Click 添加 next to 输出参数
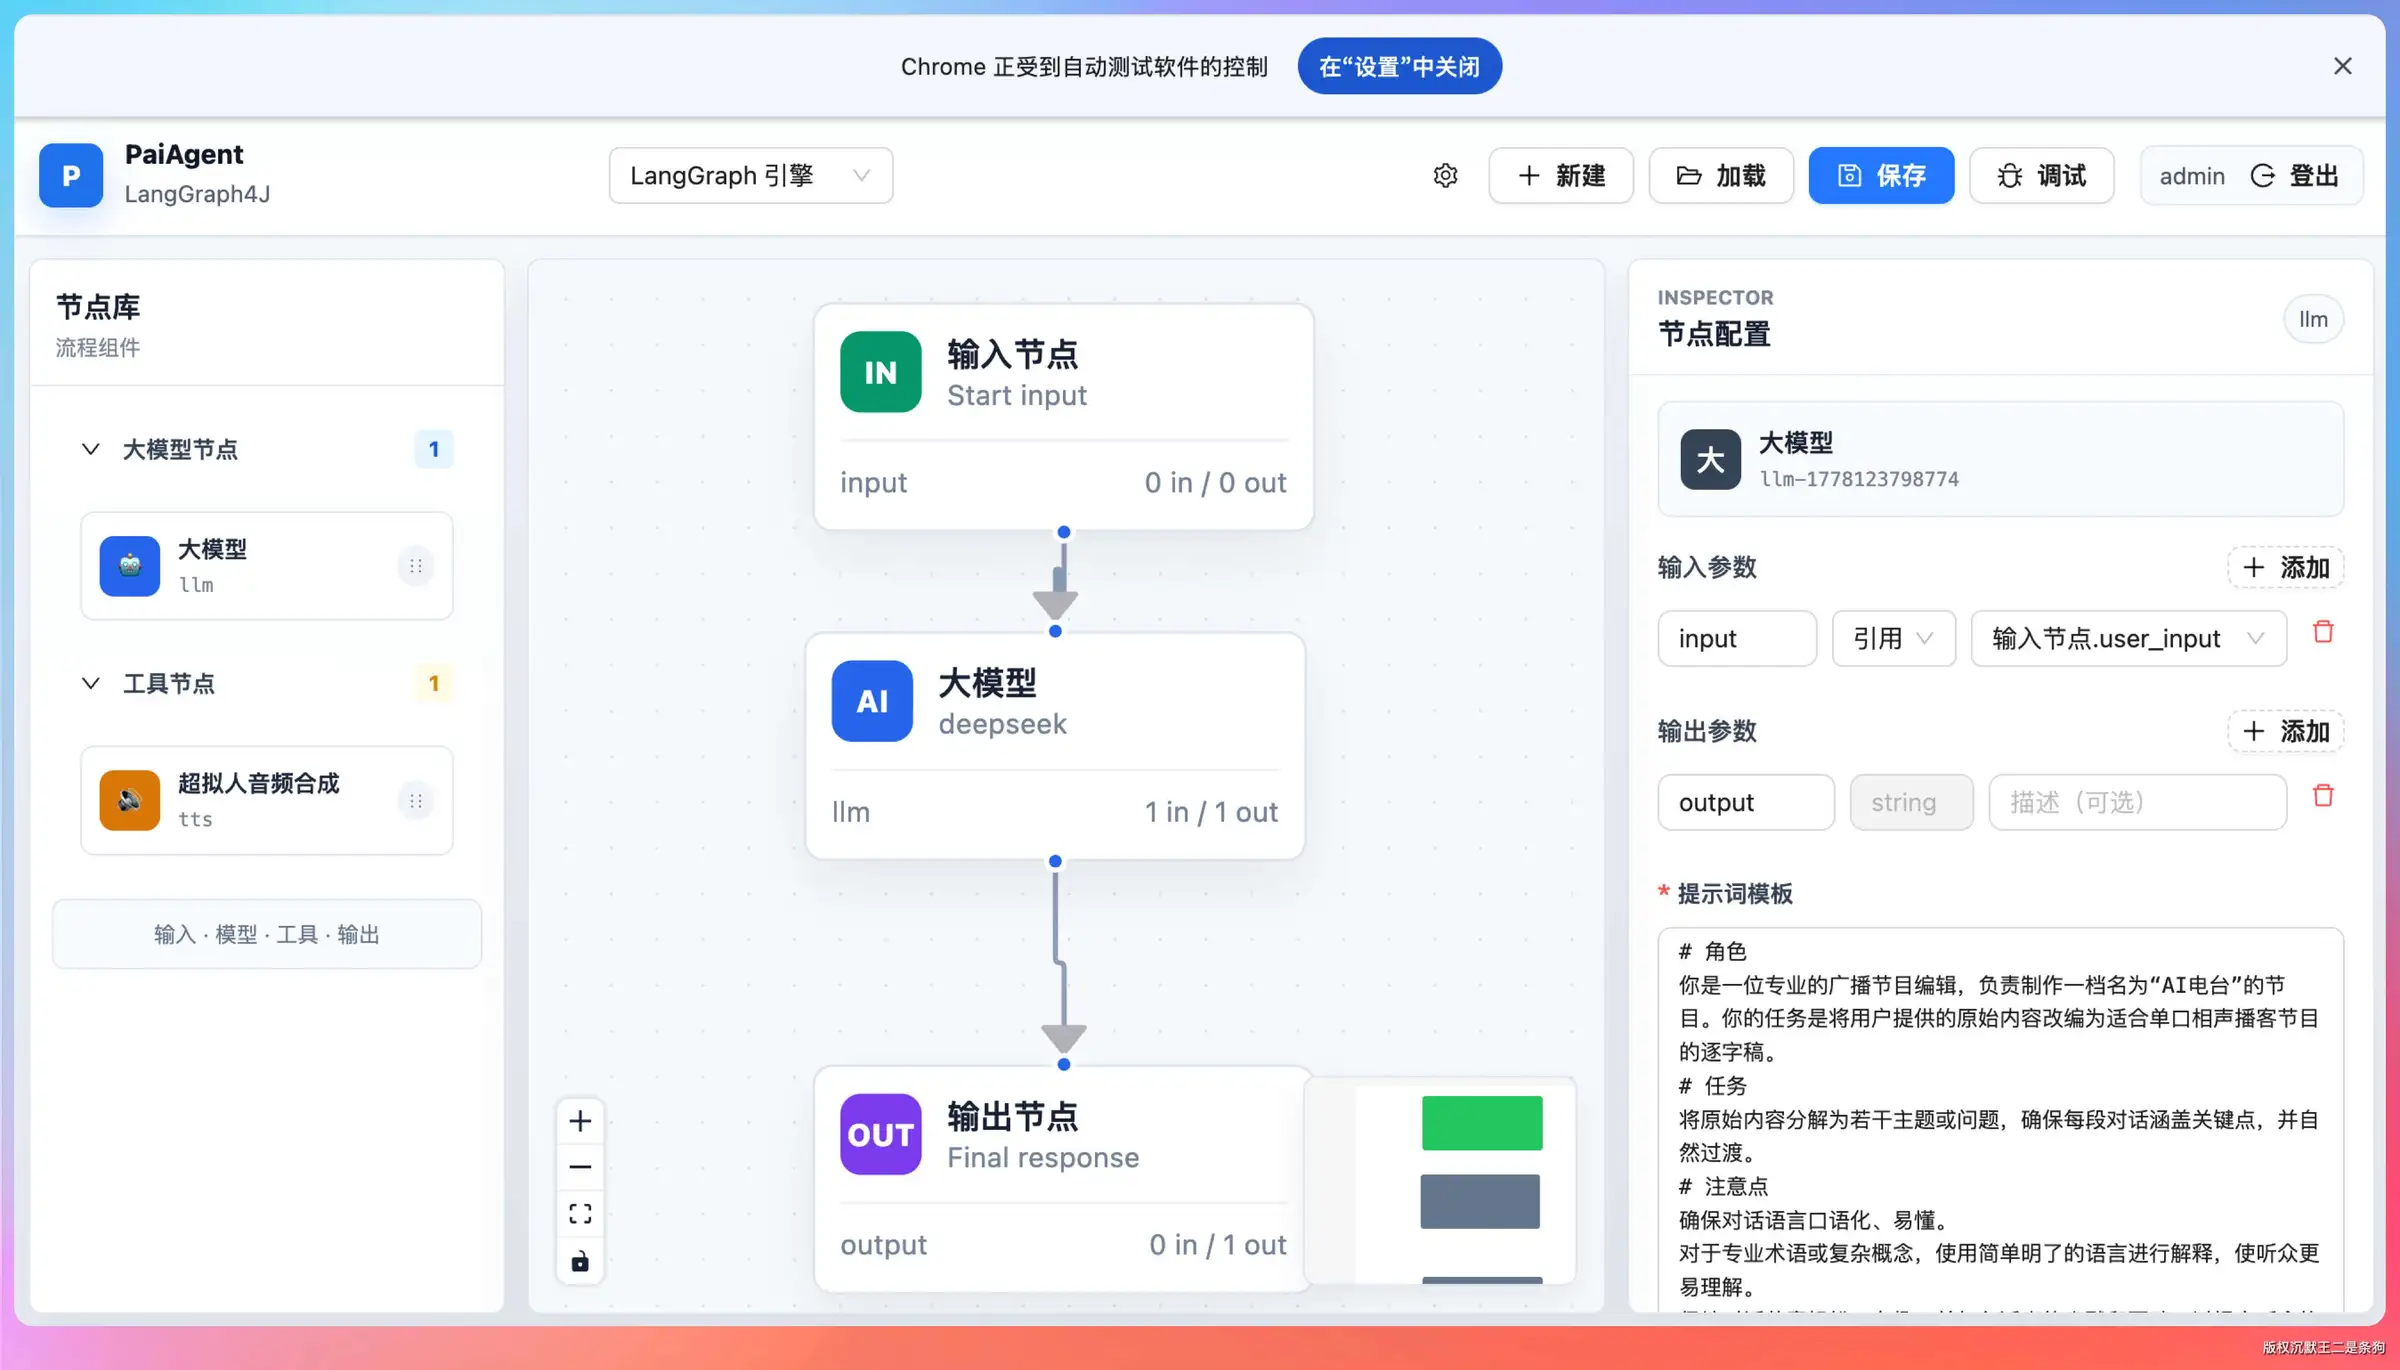 pos(2285,731)
